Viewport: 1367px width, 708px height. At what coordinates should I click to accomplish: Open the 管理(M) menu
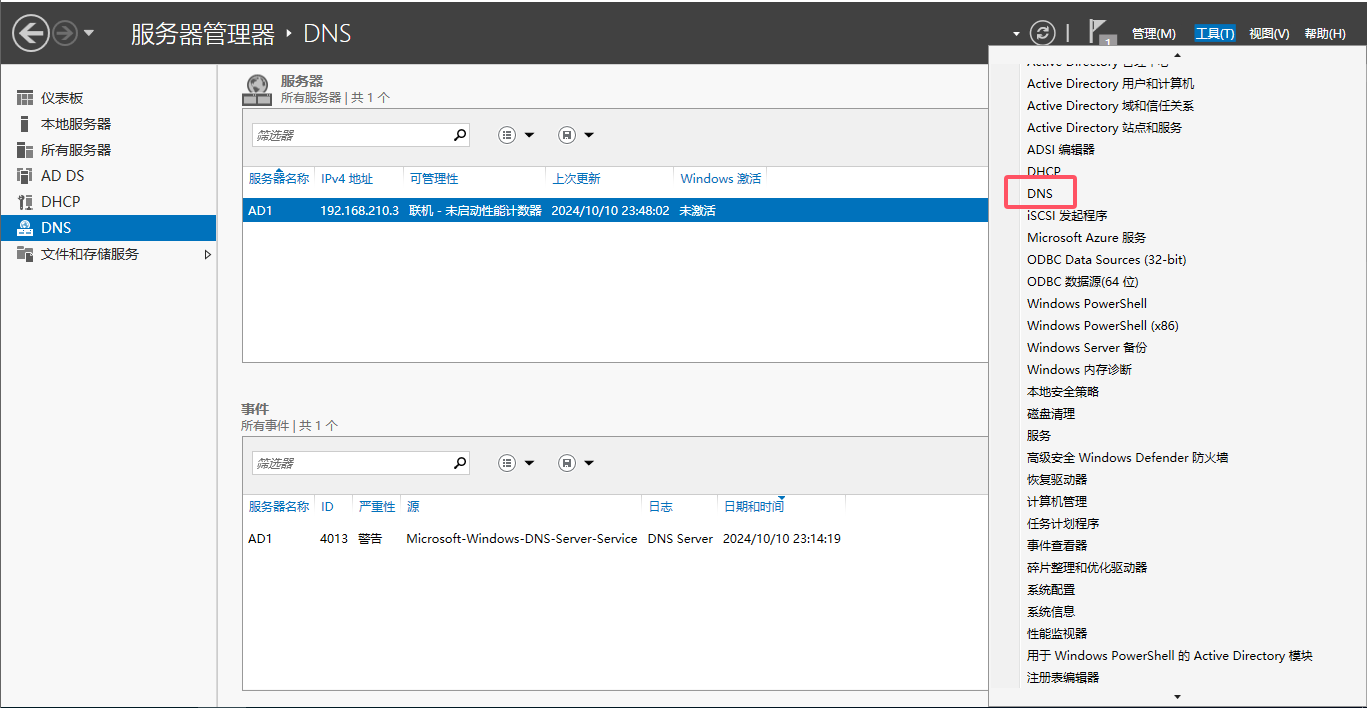(x=1153, y=34)
